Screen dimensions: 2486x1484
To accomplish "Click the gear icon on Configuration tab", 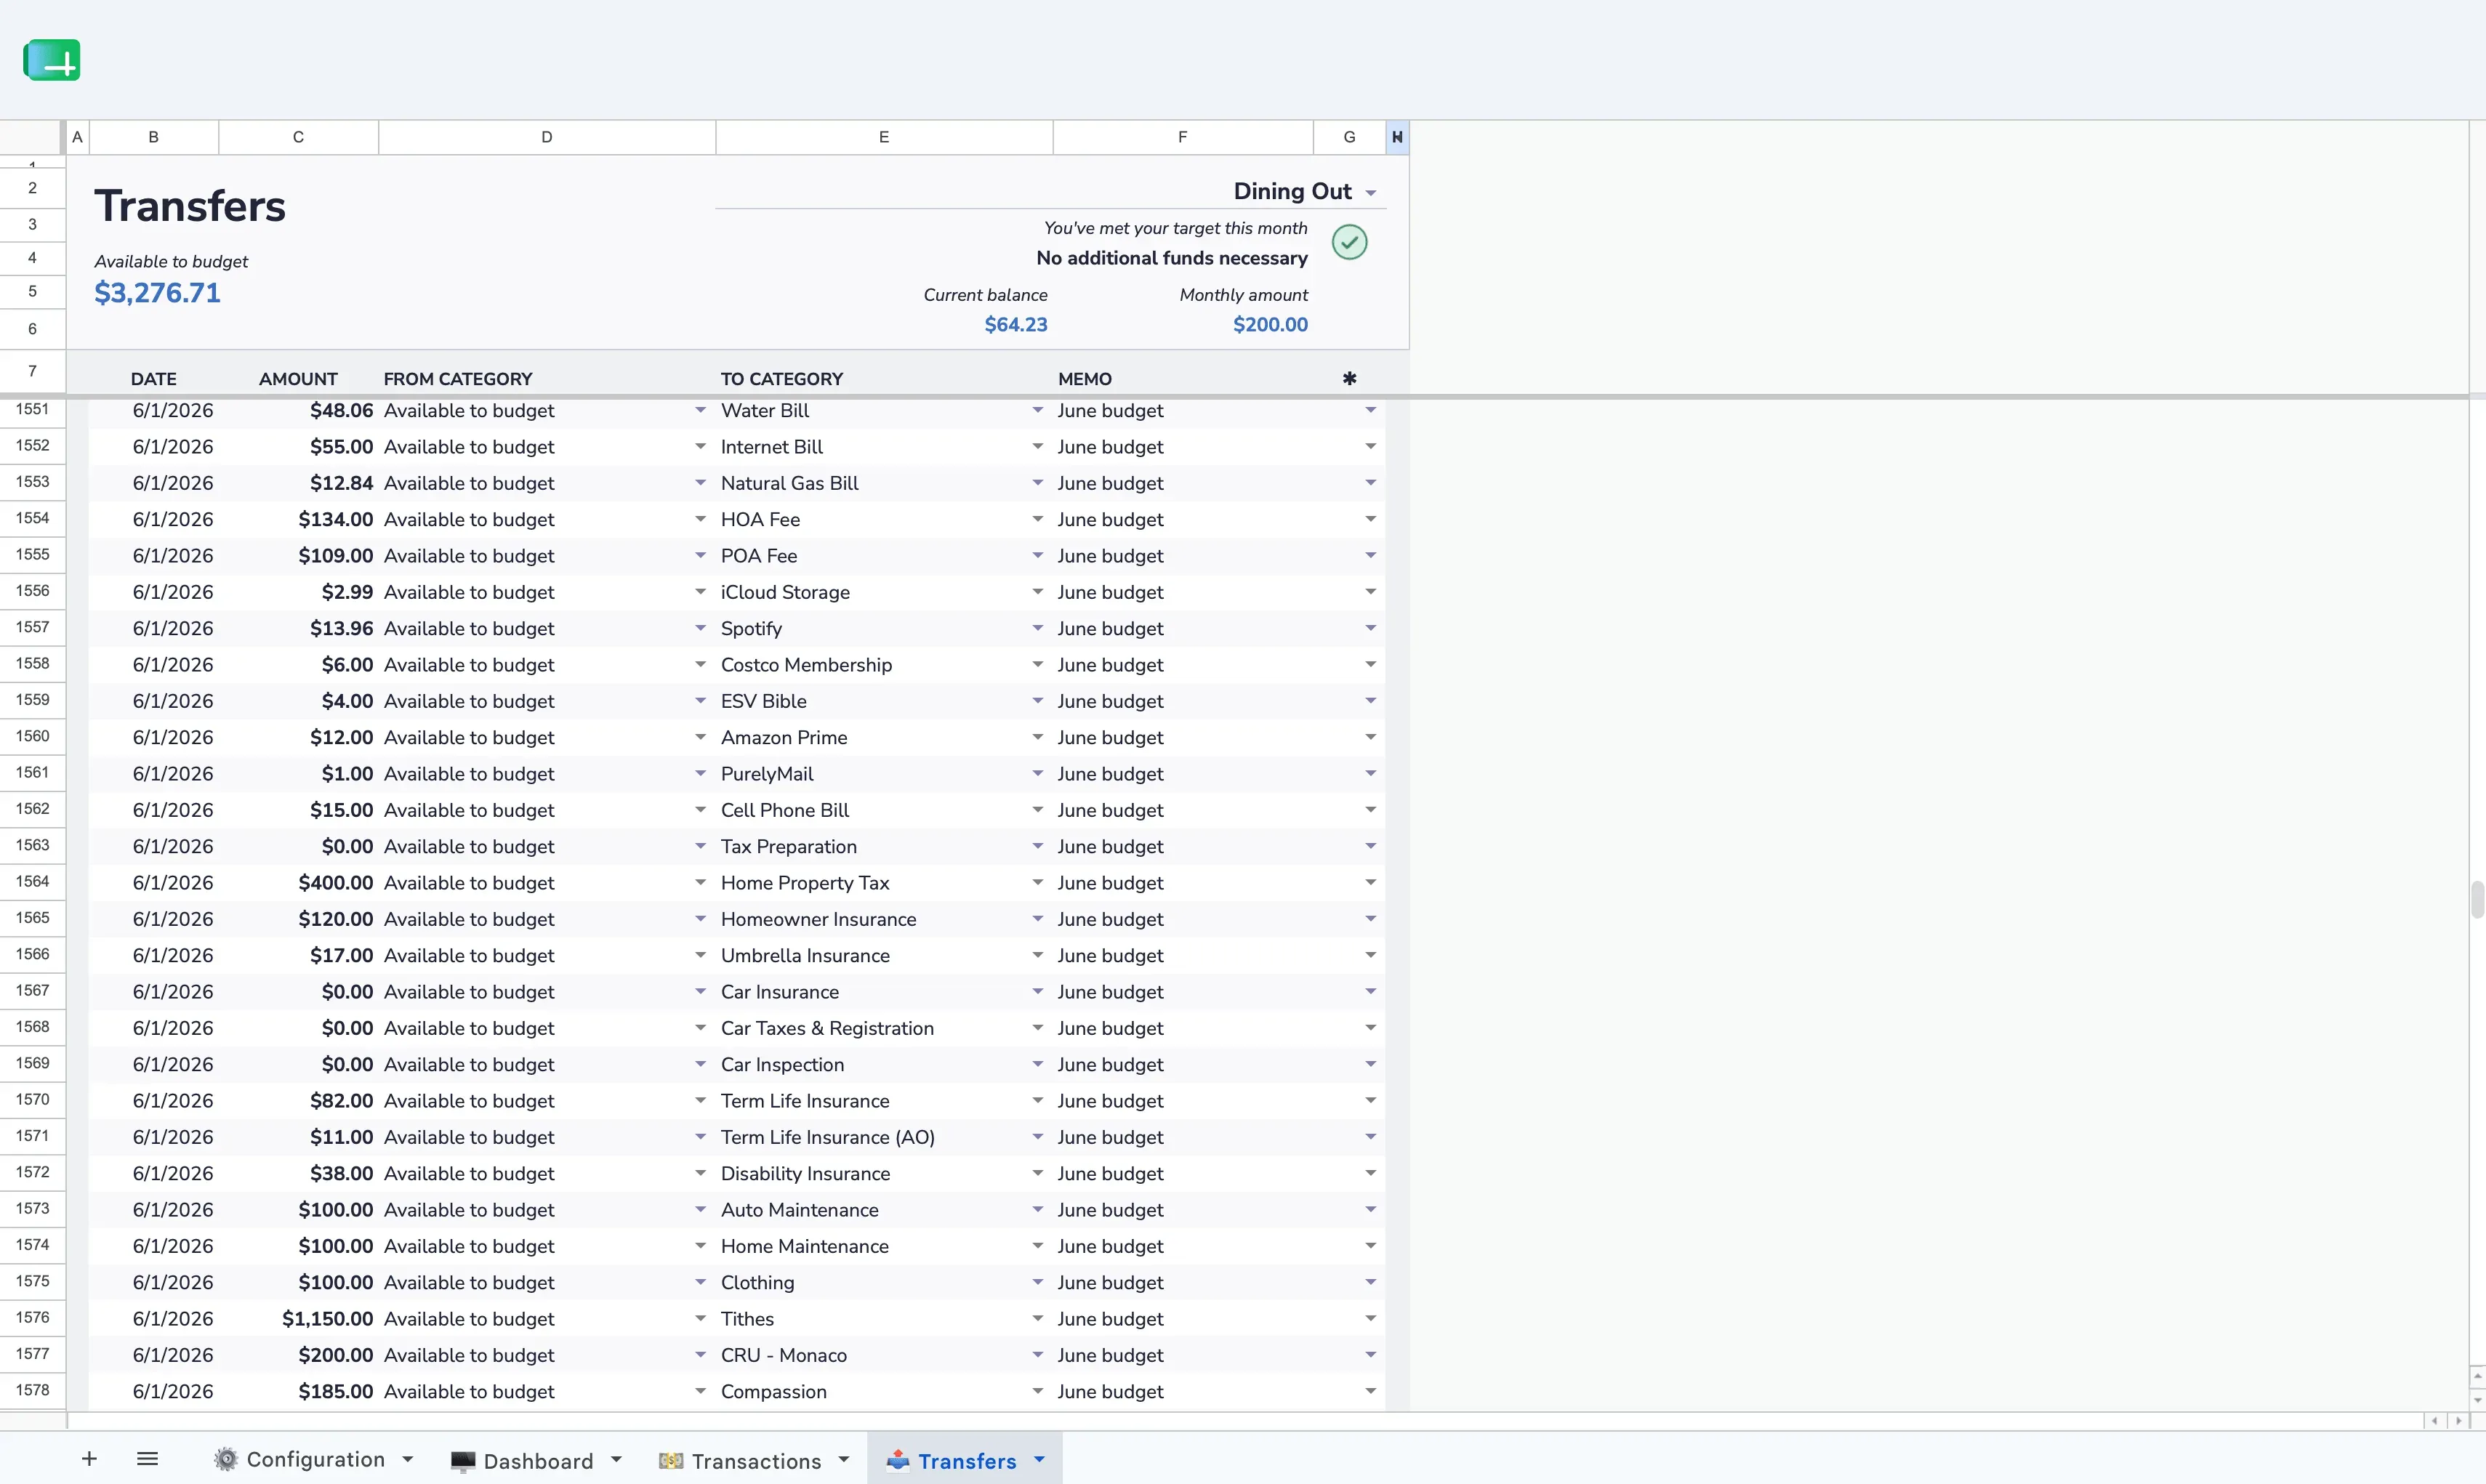I will [x=226, y=1460].
